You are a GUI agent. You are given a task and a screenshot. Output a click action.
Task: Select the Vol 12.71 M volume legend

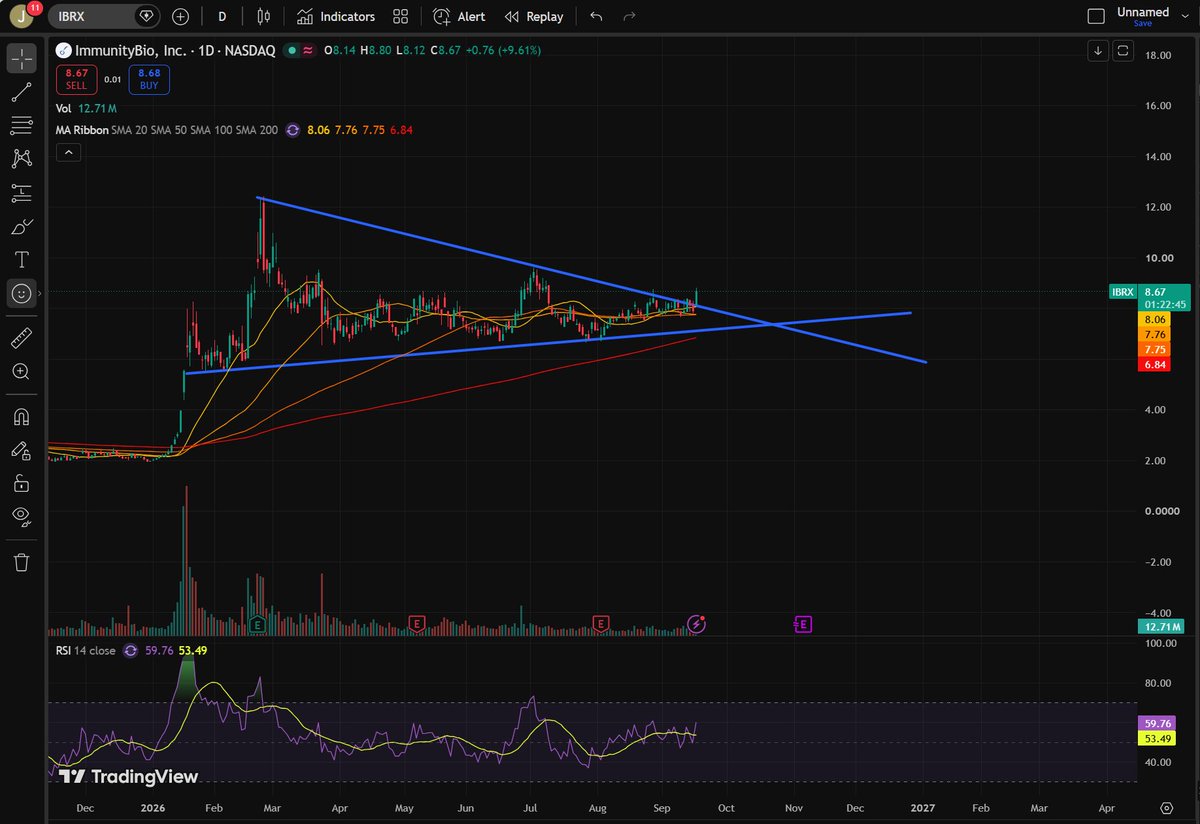tap(87, 108)
